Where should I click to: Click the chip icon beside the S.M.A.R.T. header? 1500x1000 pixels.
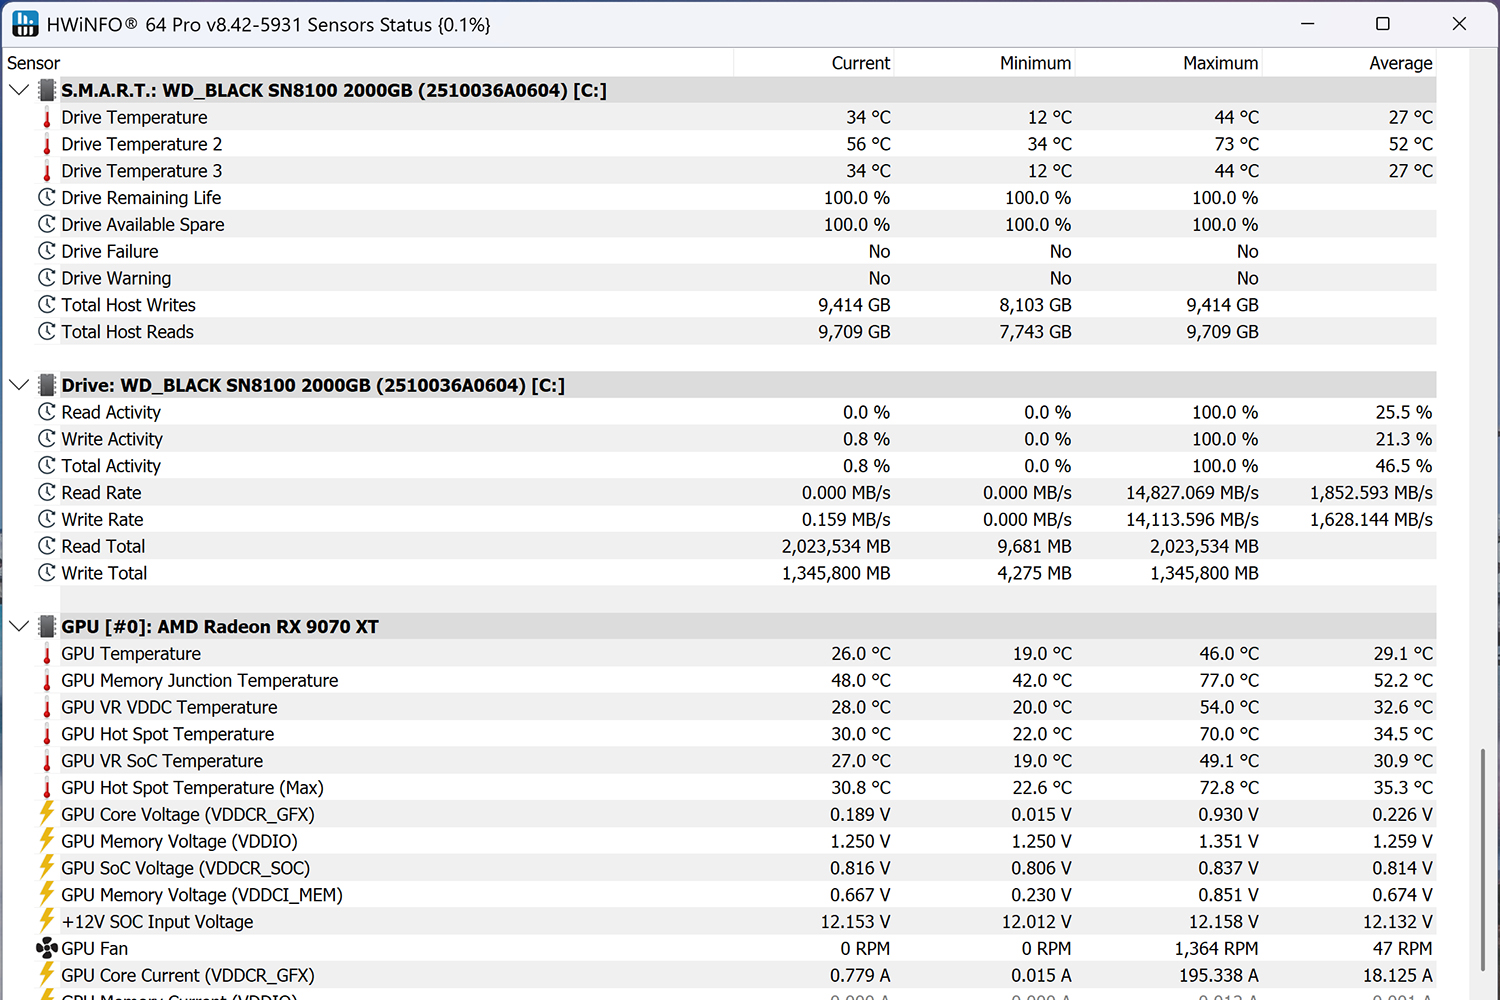(x=46, y=91)
